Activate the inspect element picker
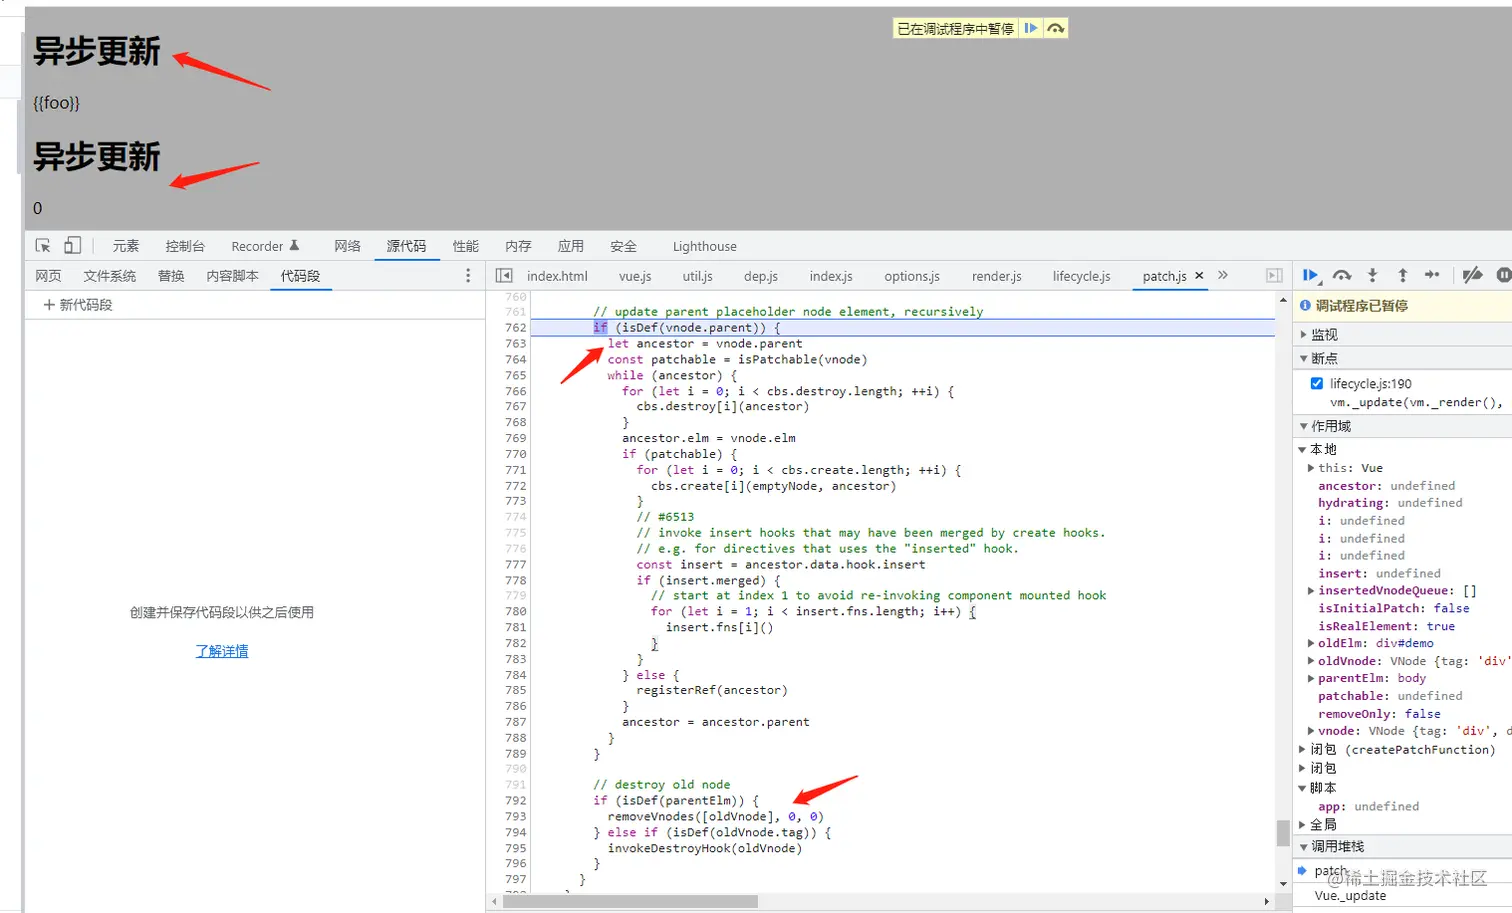This screenshot has height=913, width=1512. click(x=43, y=245)
